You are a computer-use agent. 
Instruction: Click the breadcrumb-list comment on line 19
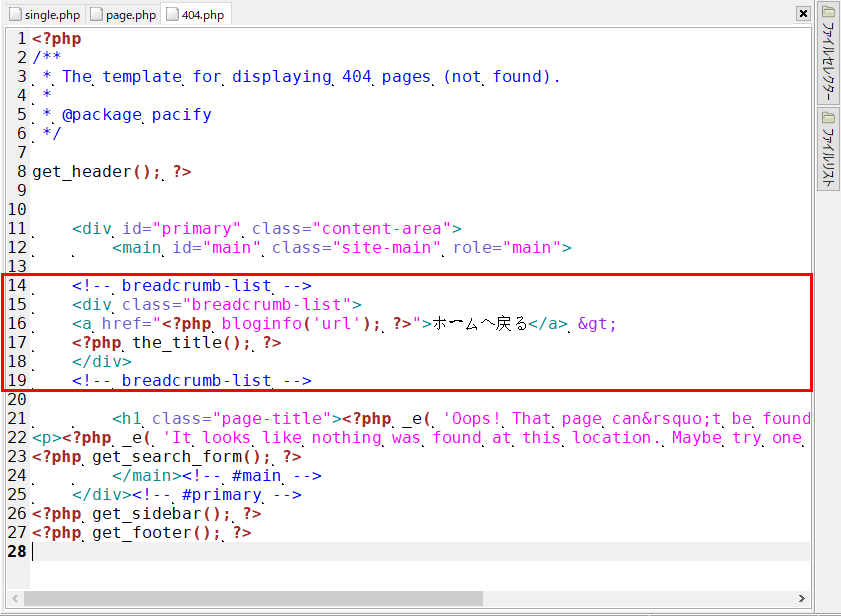(x=192, y=380)
